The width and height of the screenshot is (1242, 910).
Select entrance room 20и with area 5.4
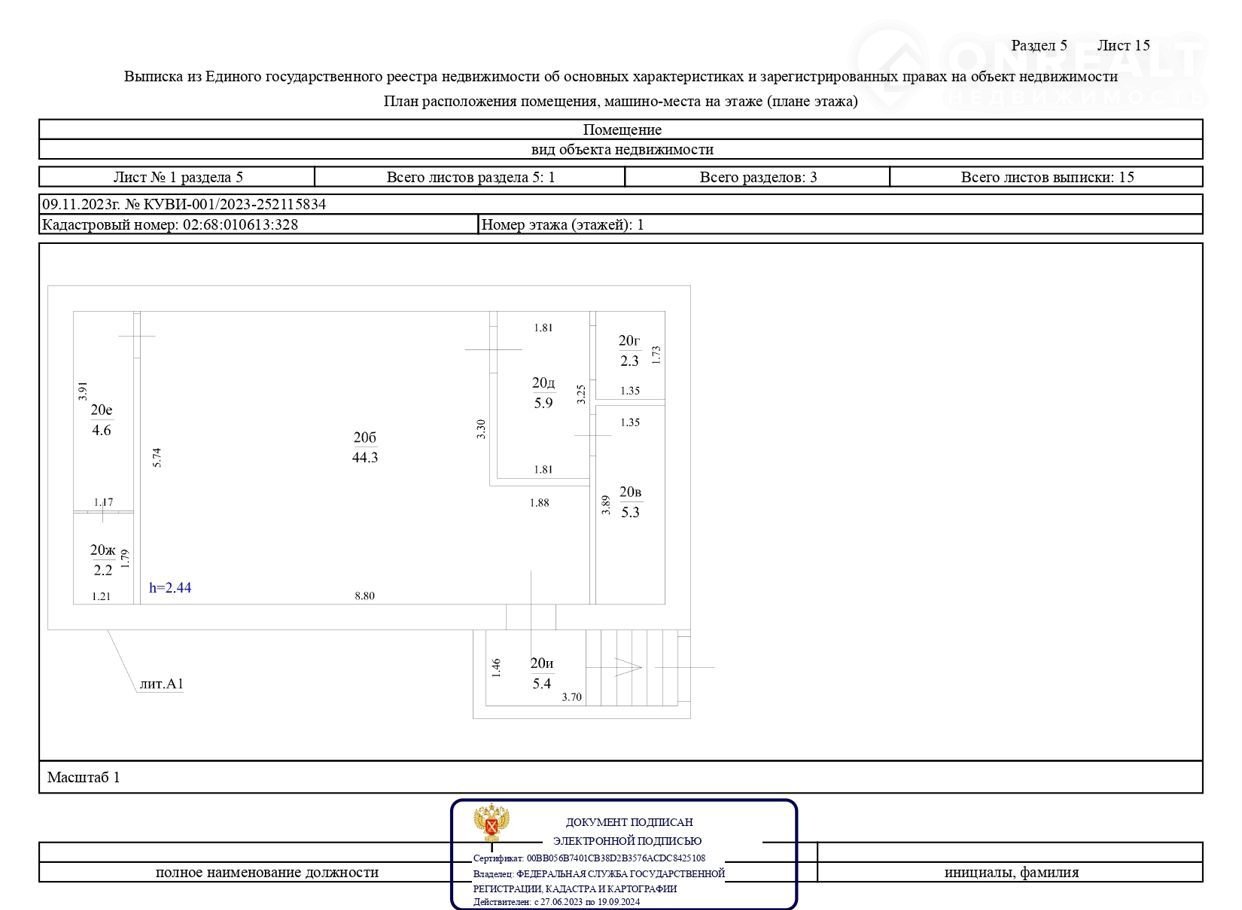click(541, 673)
